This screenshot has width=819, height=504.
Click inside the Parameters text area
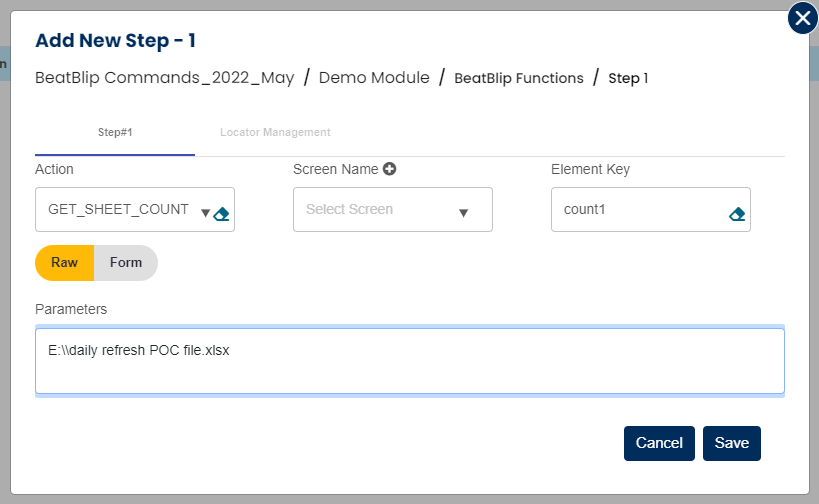point(409,361)
